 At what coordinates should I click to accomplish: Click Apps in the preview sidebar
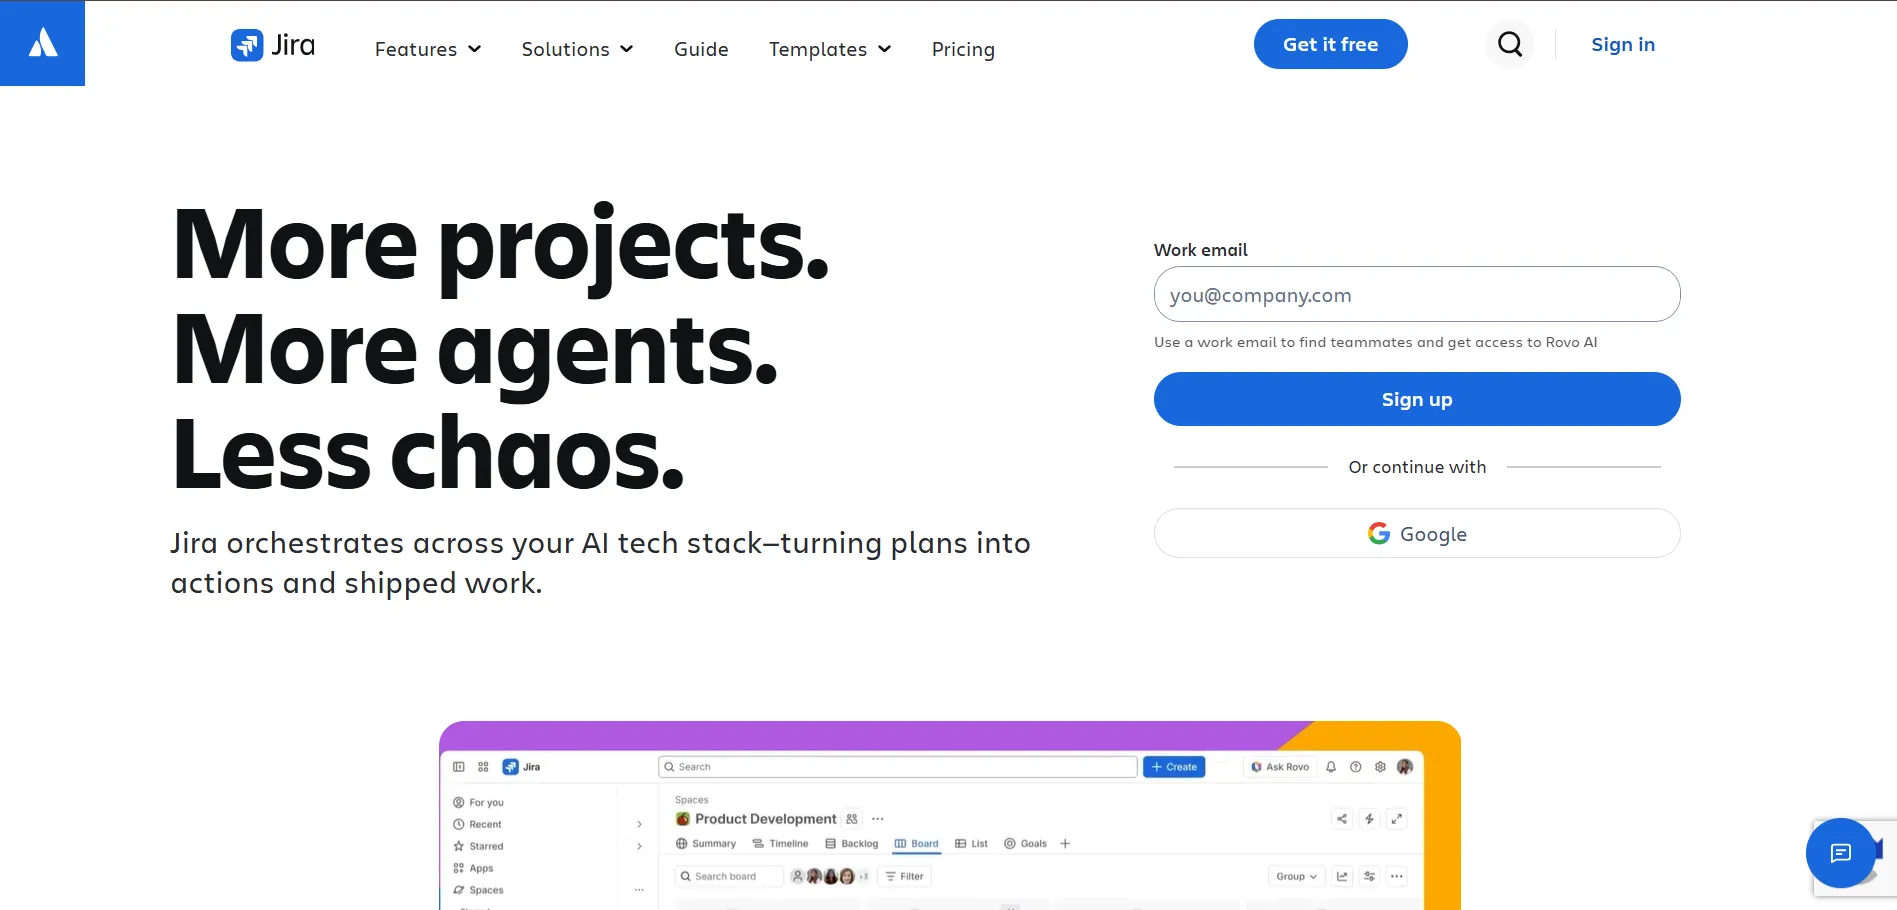(x=474, y=868)
